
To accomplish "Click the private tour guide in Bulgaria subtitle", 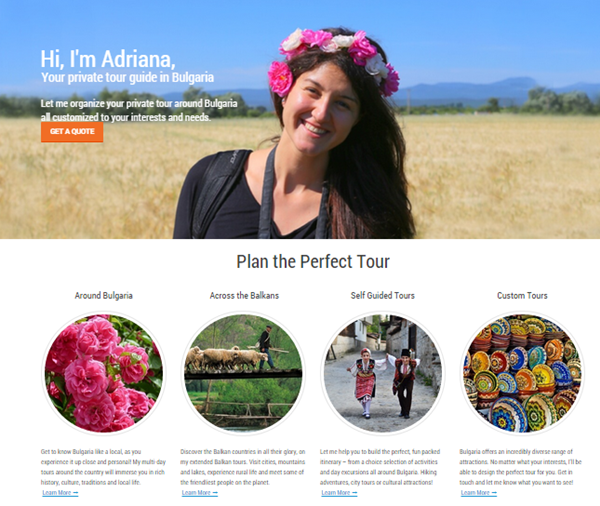I will 127,77.
